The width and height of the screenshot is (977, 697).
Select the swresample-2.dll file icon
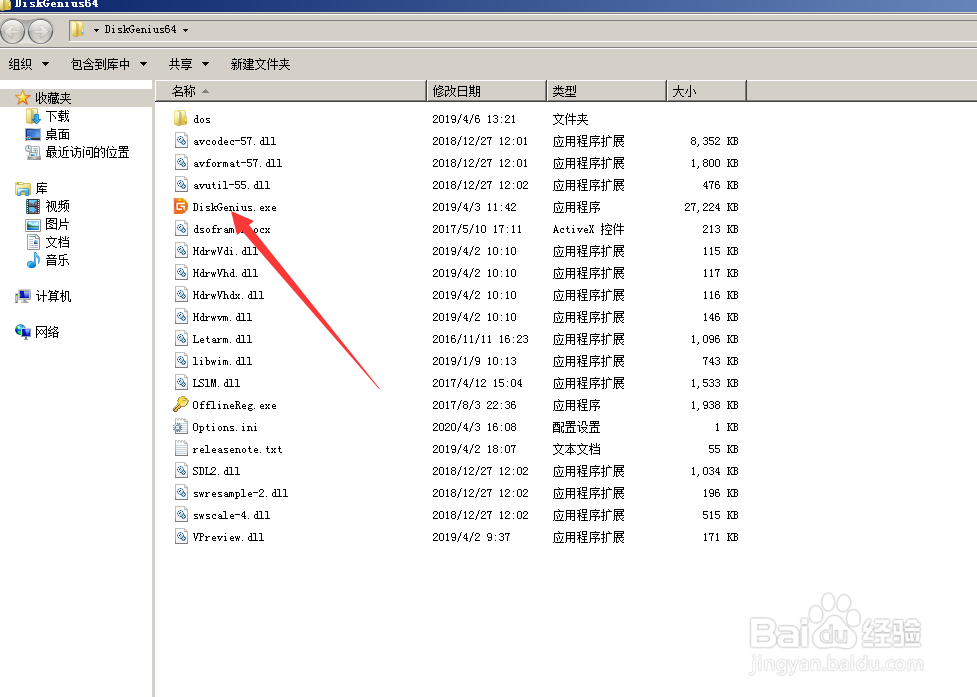[181, 493]
